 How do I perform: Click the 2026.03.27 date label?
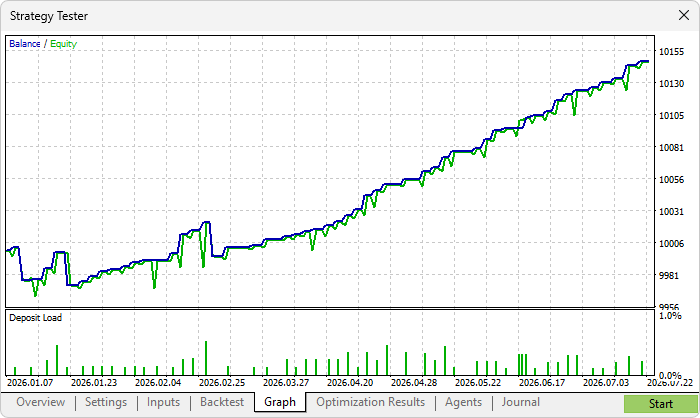(x=286, y=383)
